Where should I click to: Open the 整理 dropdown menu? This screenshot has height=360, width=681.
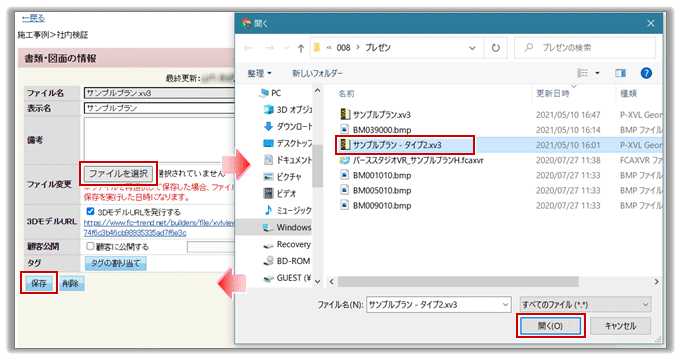(259, 73)
